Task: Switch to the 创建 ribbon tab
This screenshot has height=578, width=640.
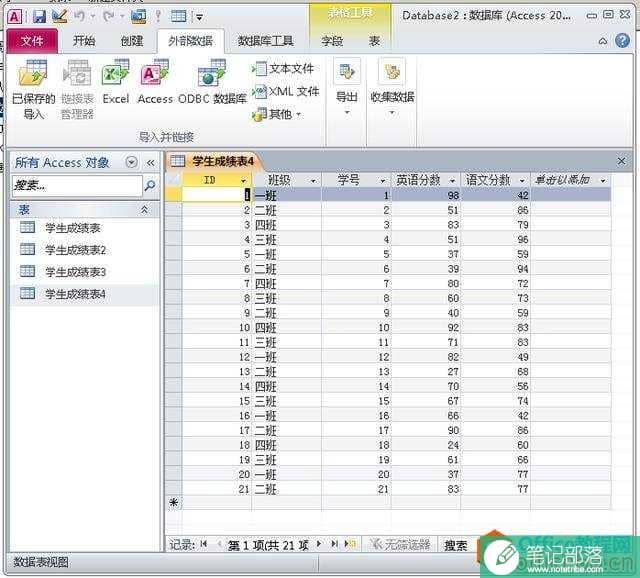Action: coord(131,41)
